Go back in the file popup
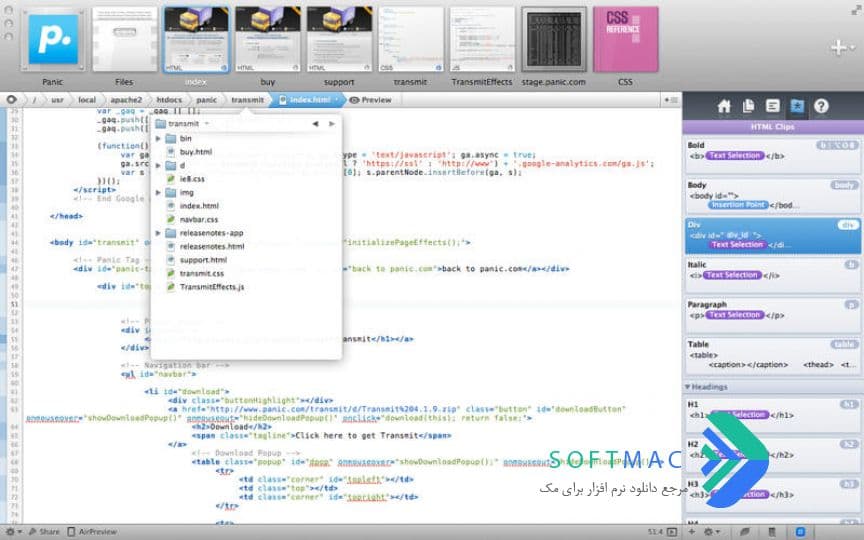The height and width of the screenshot is (540, 864). [x=315, y=124]
